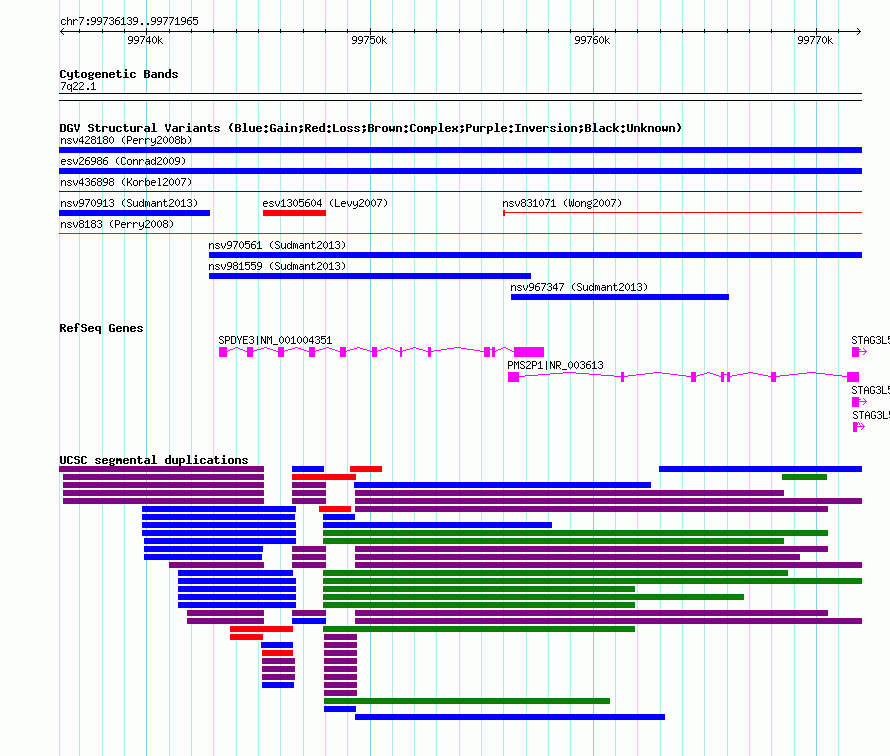Viewport: 890px width, 756px height.
Task: Open gene SPDYE3|NM_001004351 label
Action: [x=275, y=340]
